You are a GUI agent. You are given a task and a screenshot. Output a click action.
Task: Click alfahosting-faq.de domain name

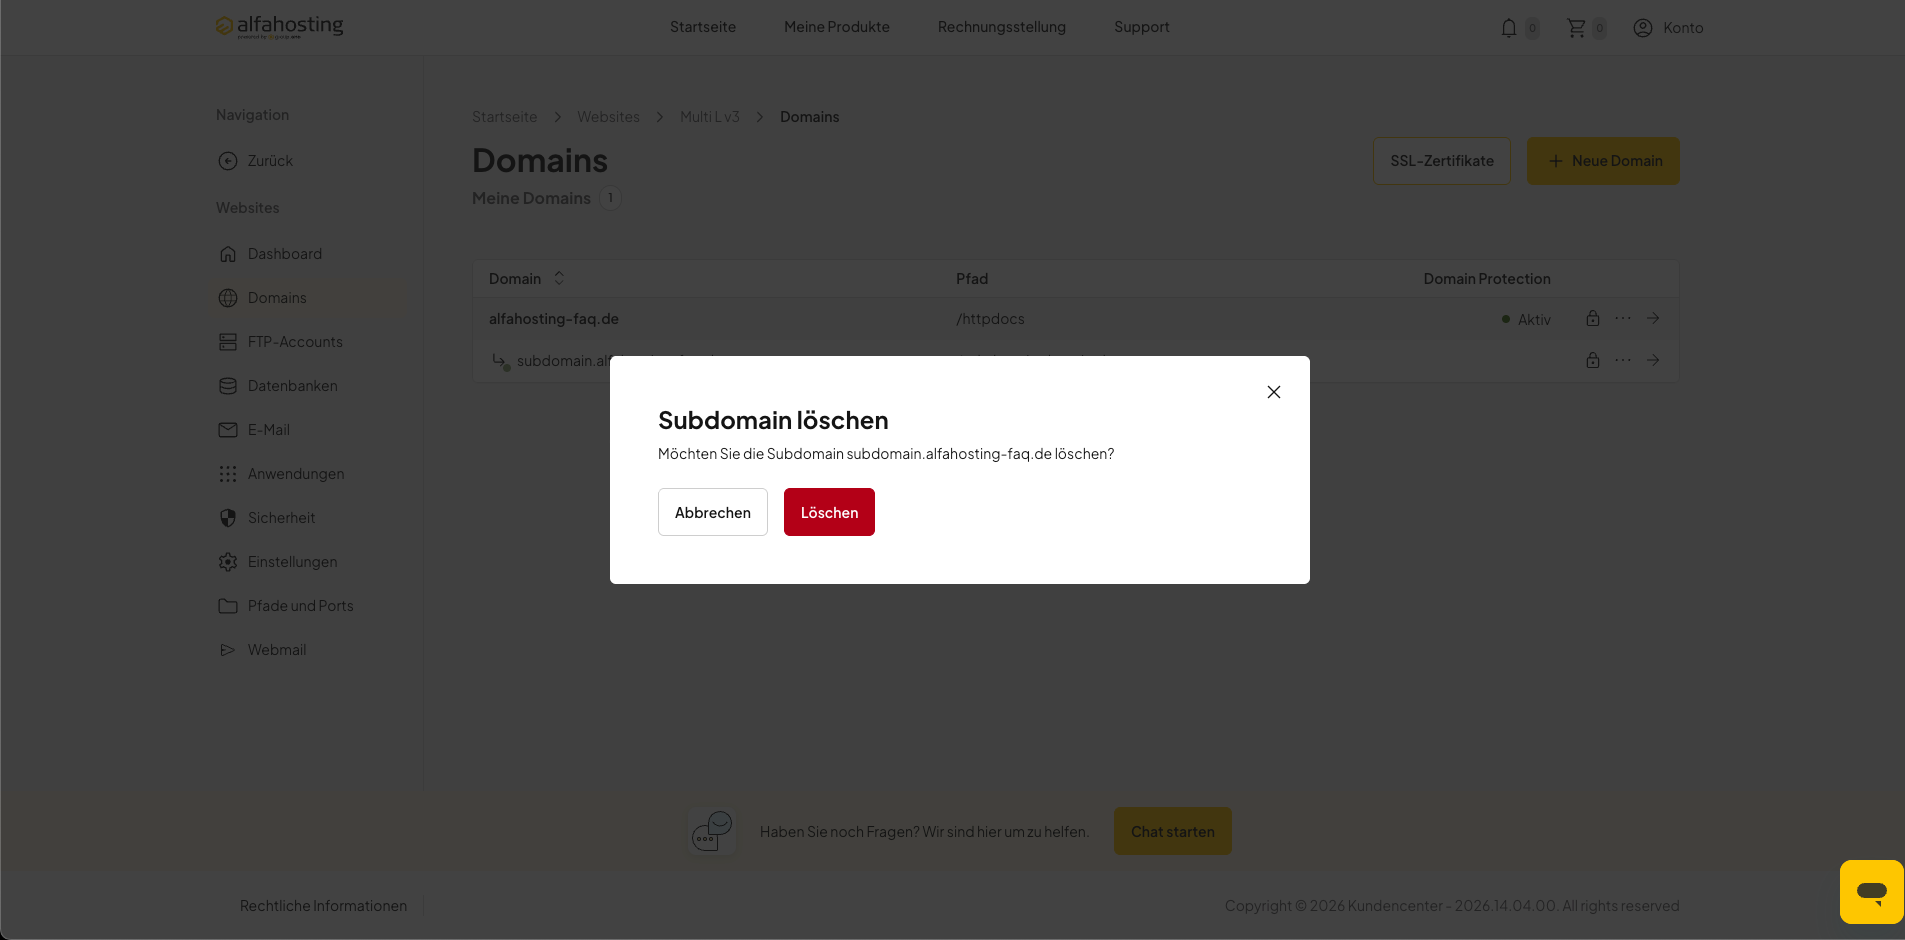554,319
